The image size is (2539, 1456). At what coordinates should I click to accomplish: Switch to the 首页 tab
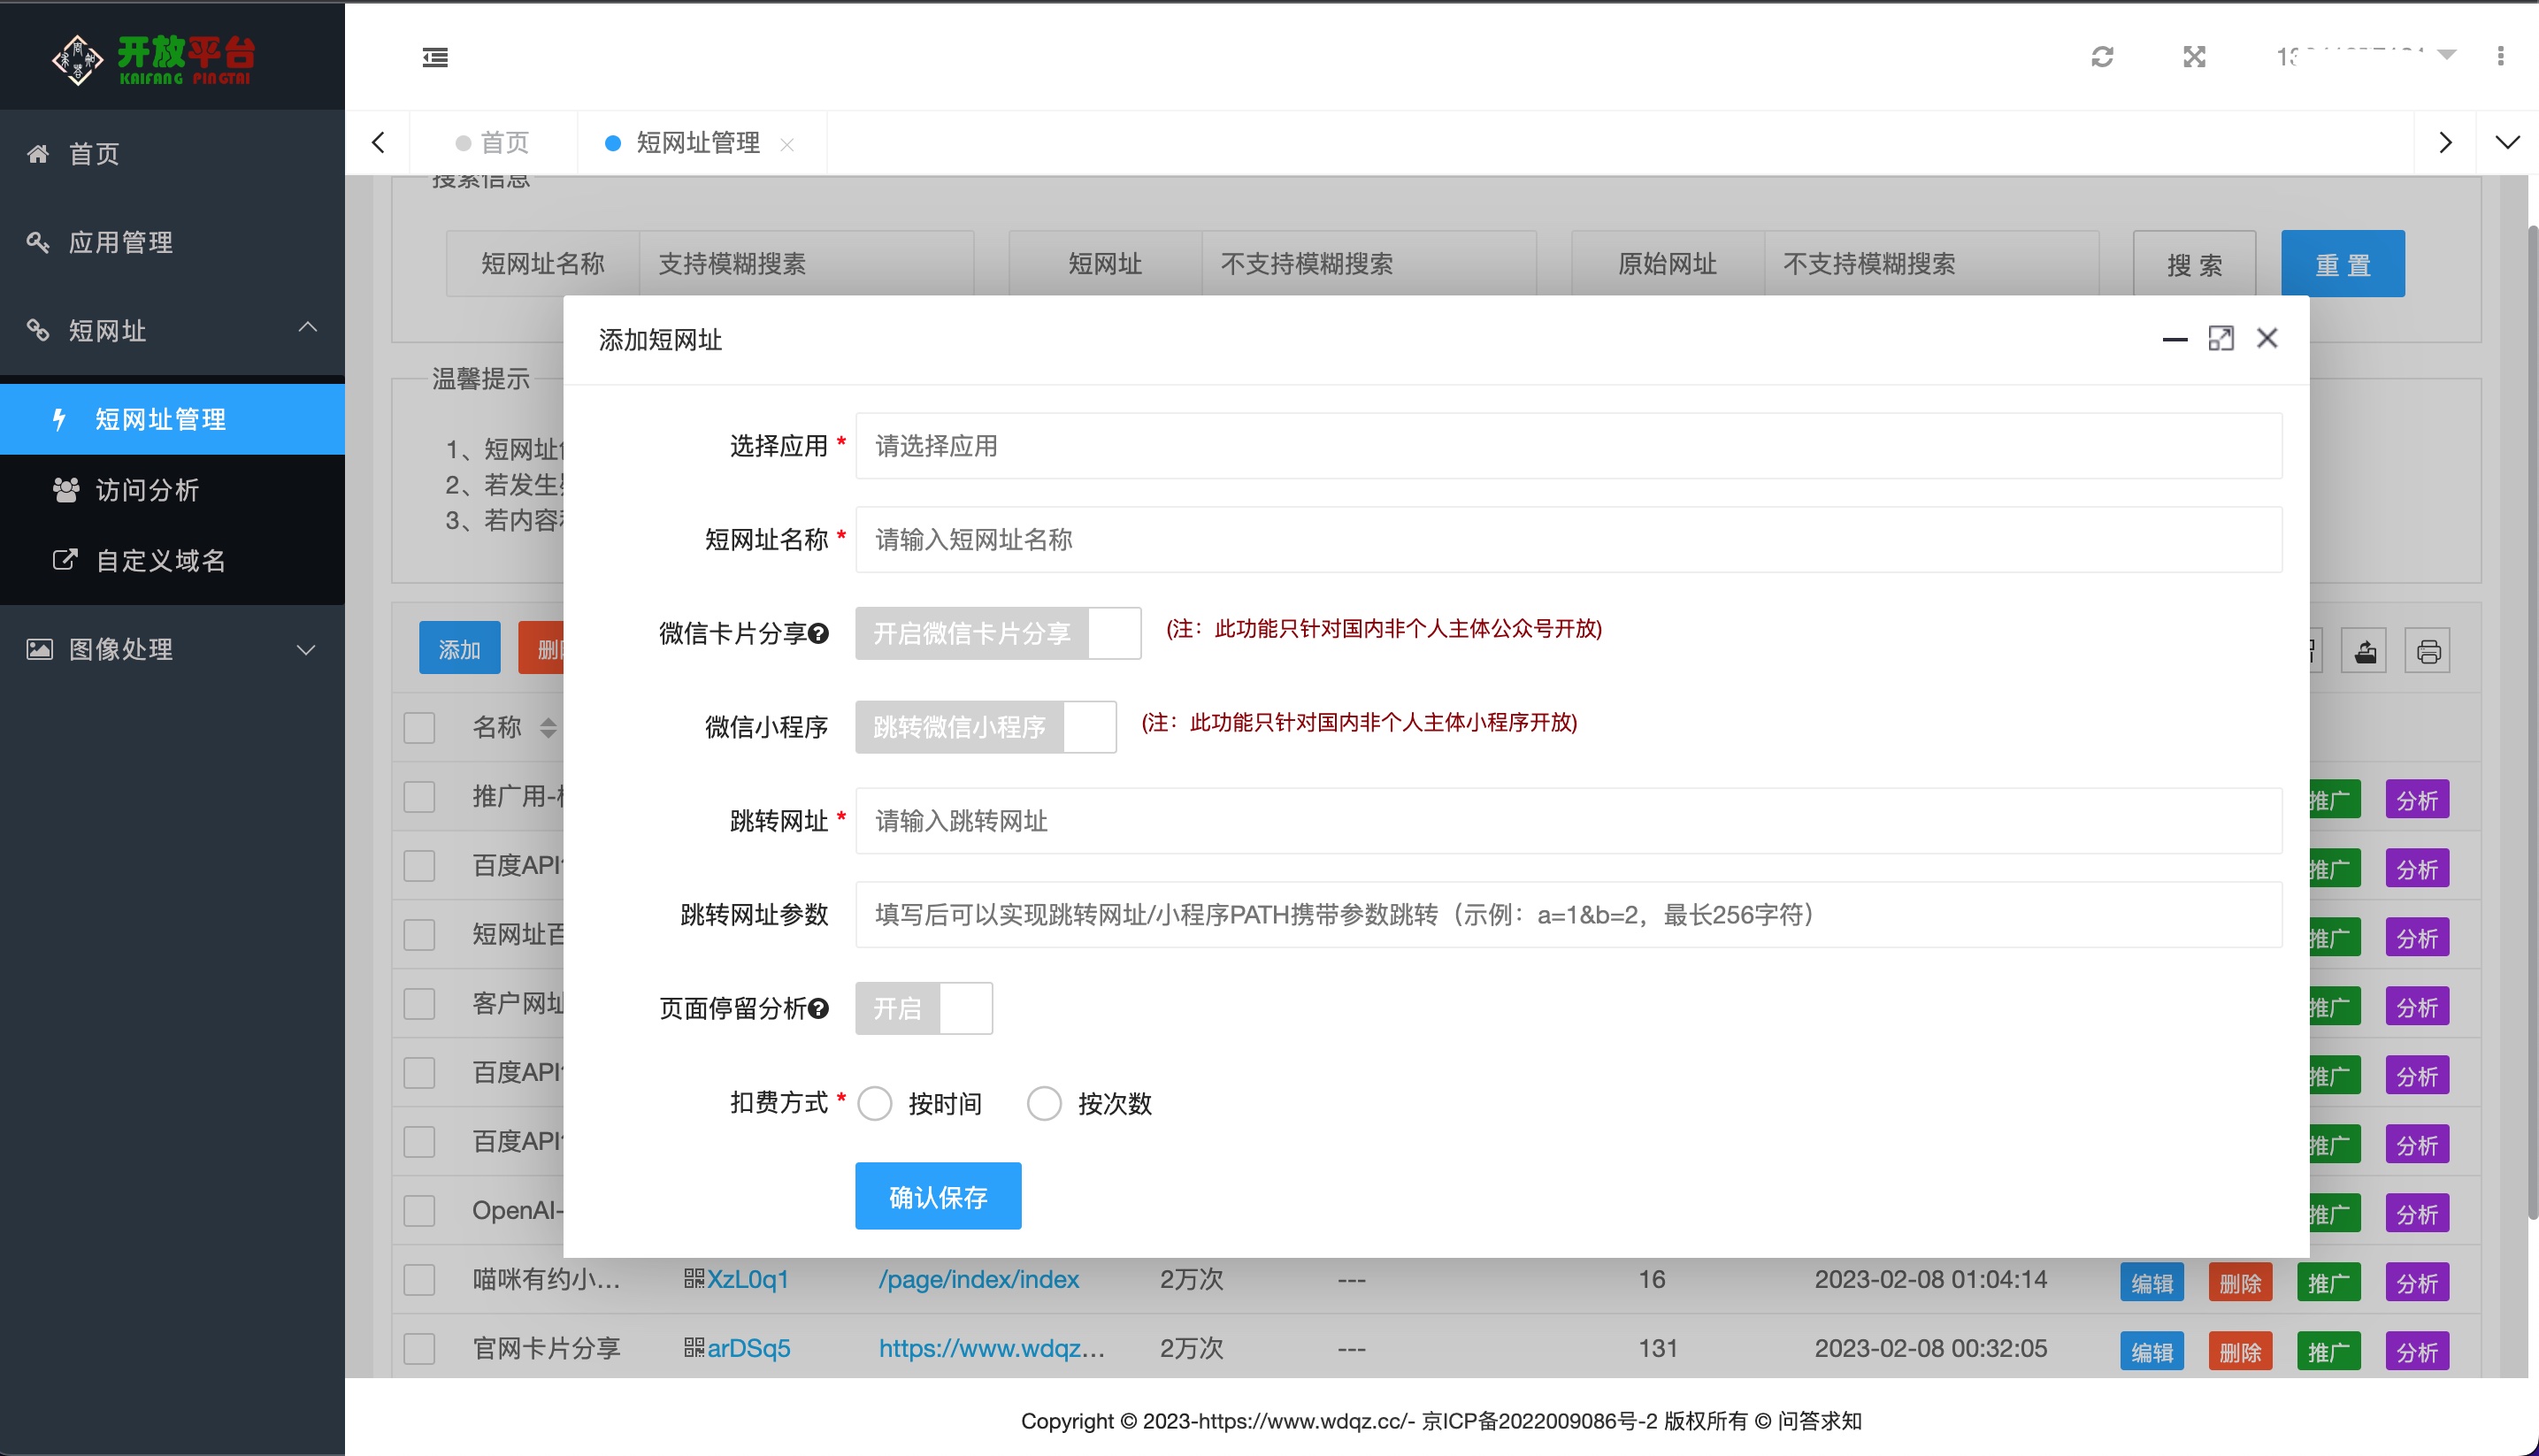[x=503, y=143]
